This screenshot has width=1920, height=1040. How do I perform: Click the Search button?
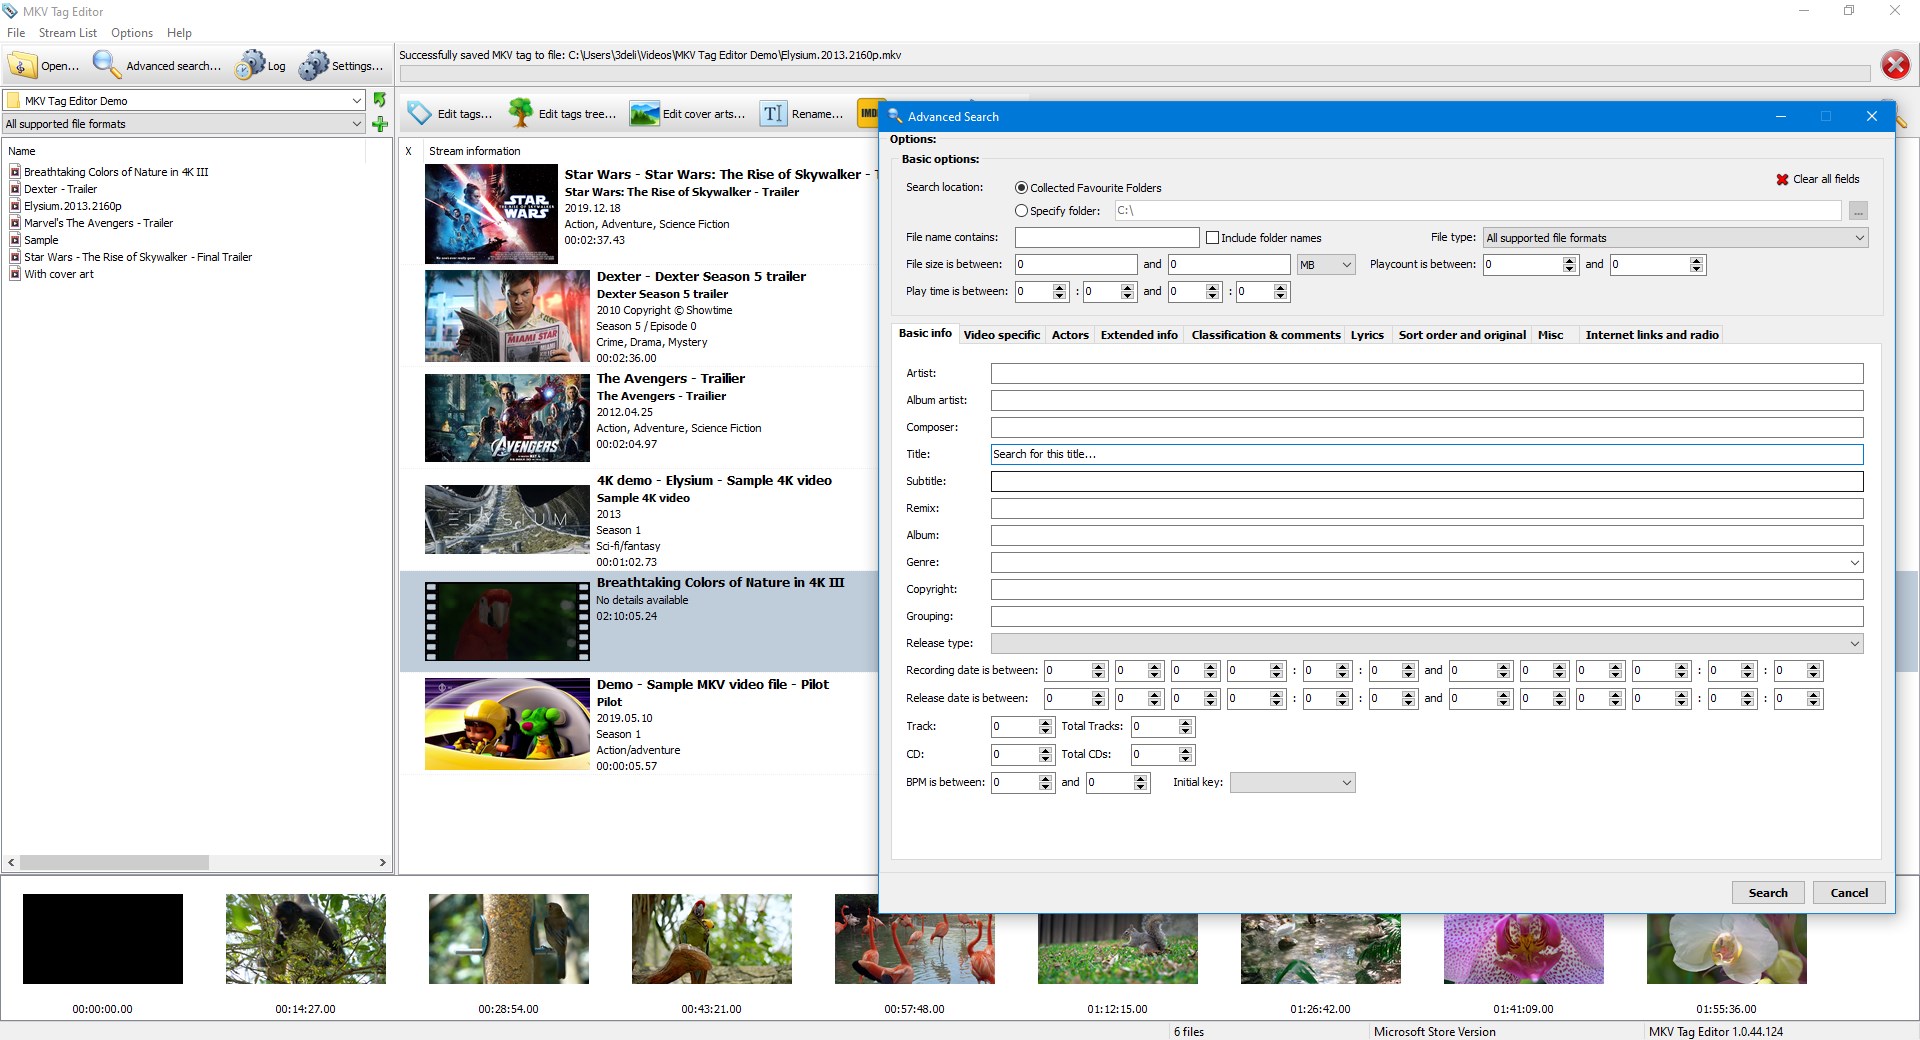coord(1768,893)
